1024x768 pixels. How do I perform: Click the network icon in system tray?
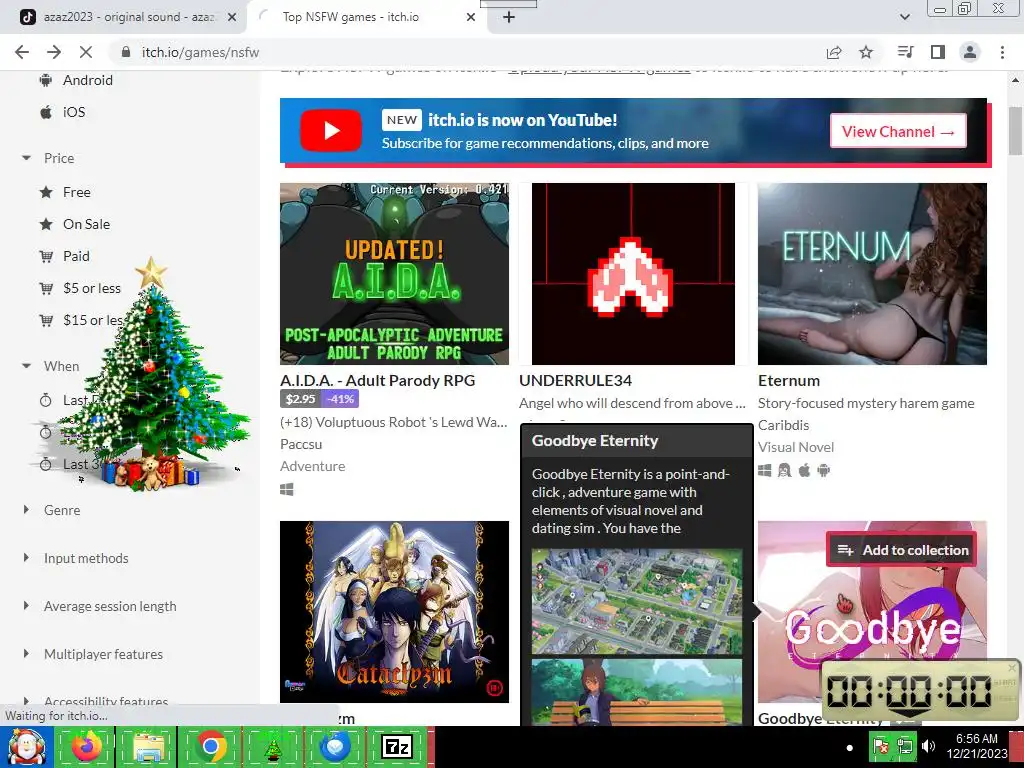[x=904, y=746]
